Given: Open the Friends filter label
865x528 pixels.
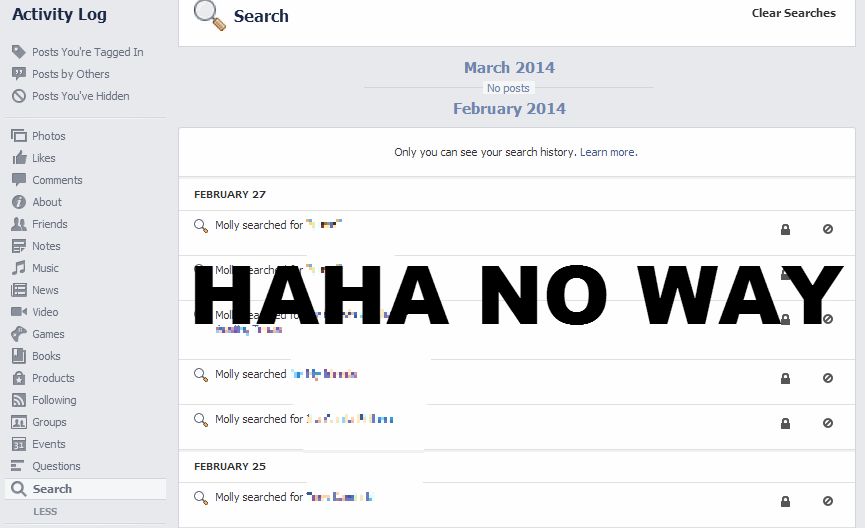Looking at the screenshot, I should pyautogui.click(x=50, y=224).
